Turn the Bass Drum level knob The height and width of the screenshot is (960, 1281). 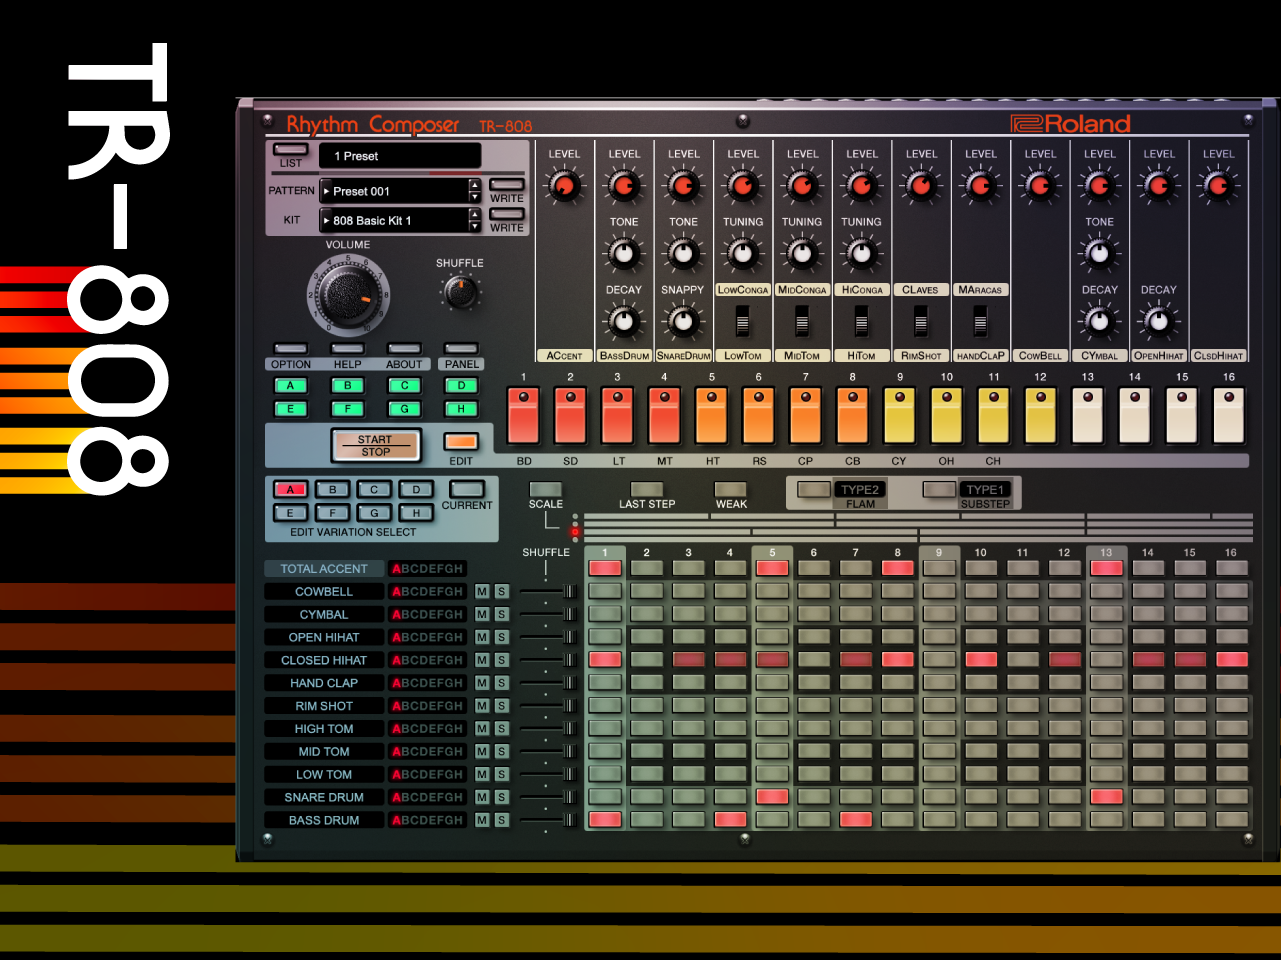pyautogui.click(x=624, y=186)
